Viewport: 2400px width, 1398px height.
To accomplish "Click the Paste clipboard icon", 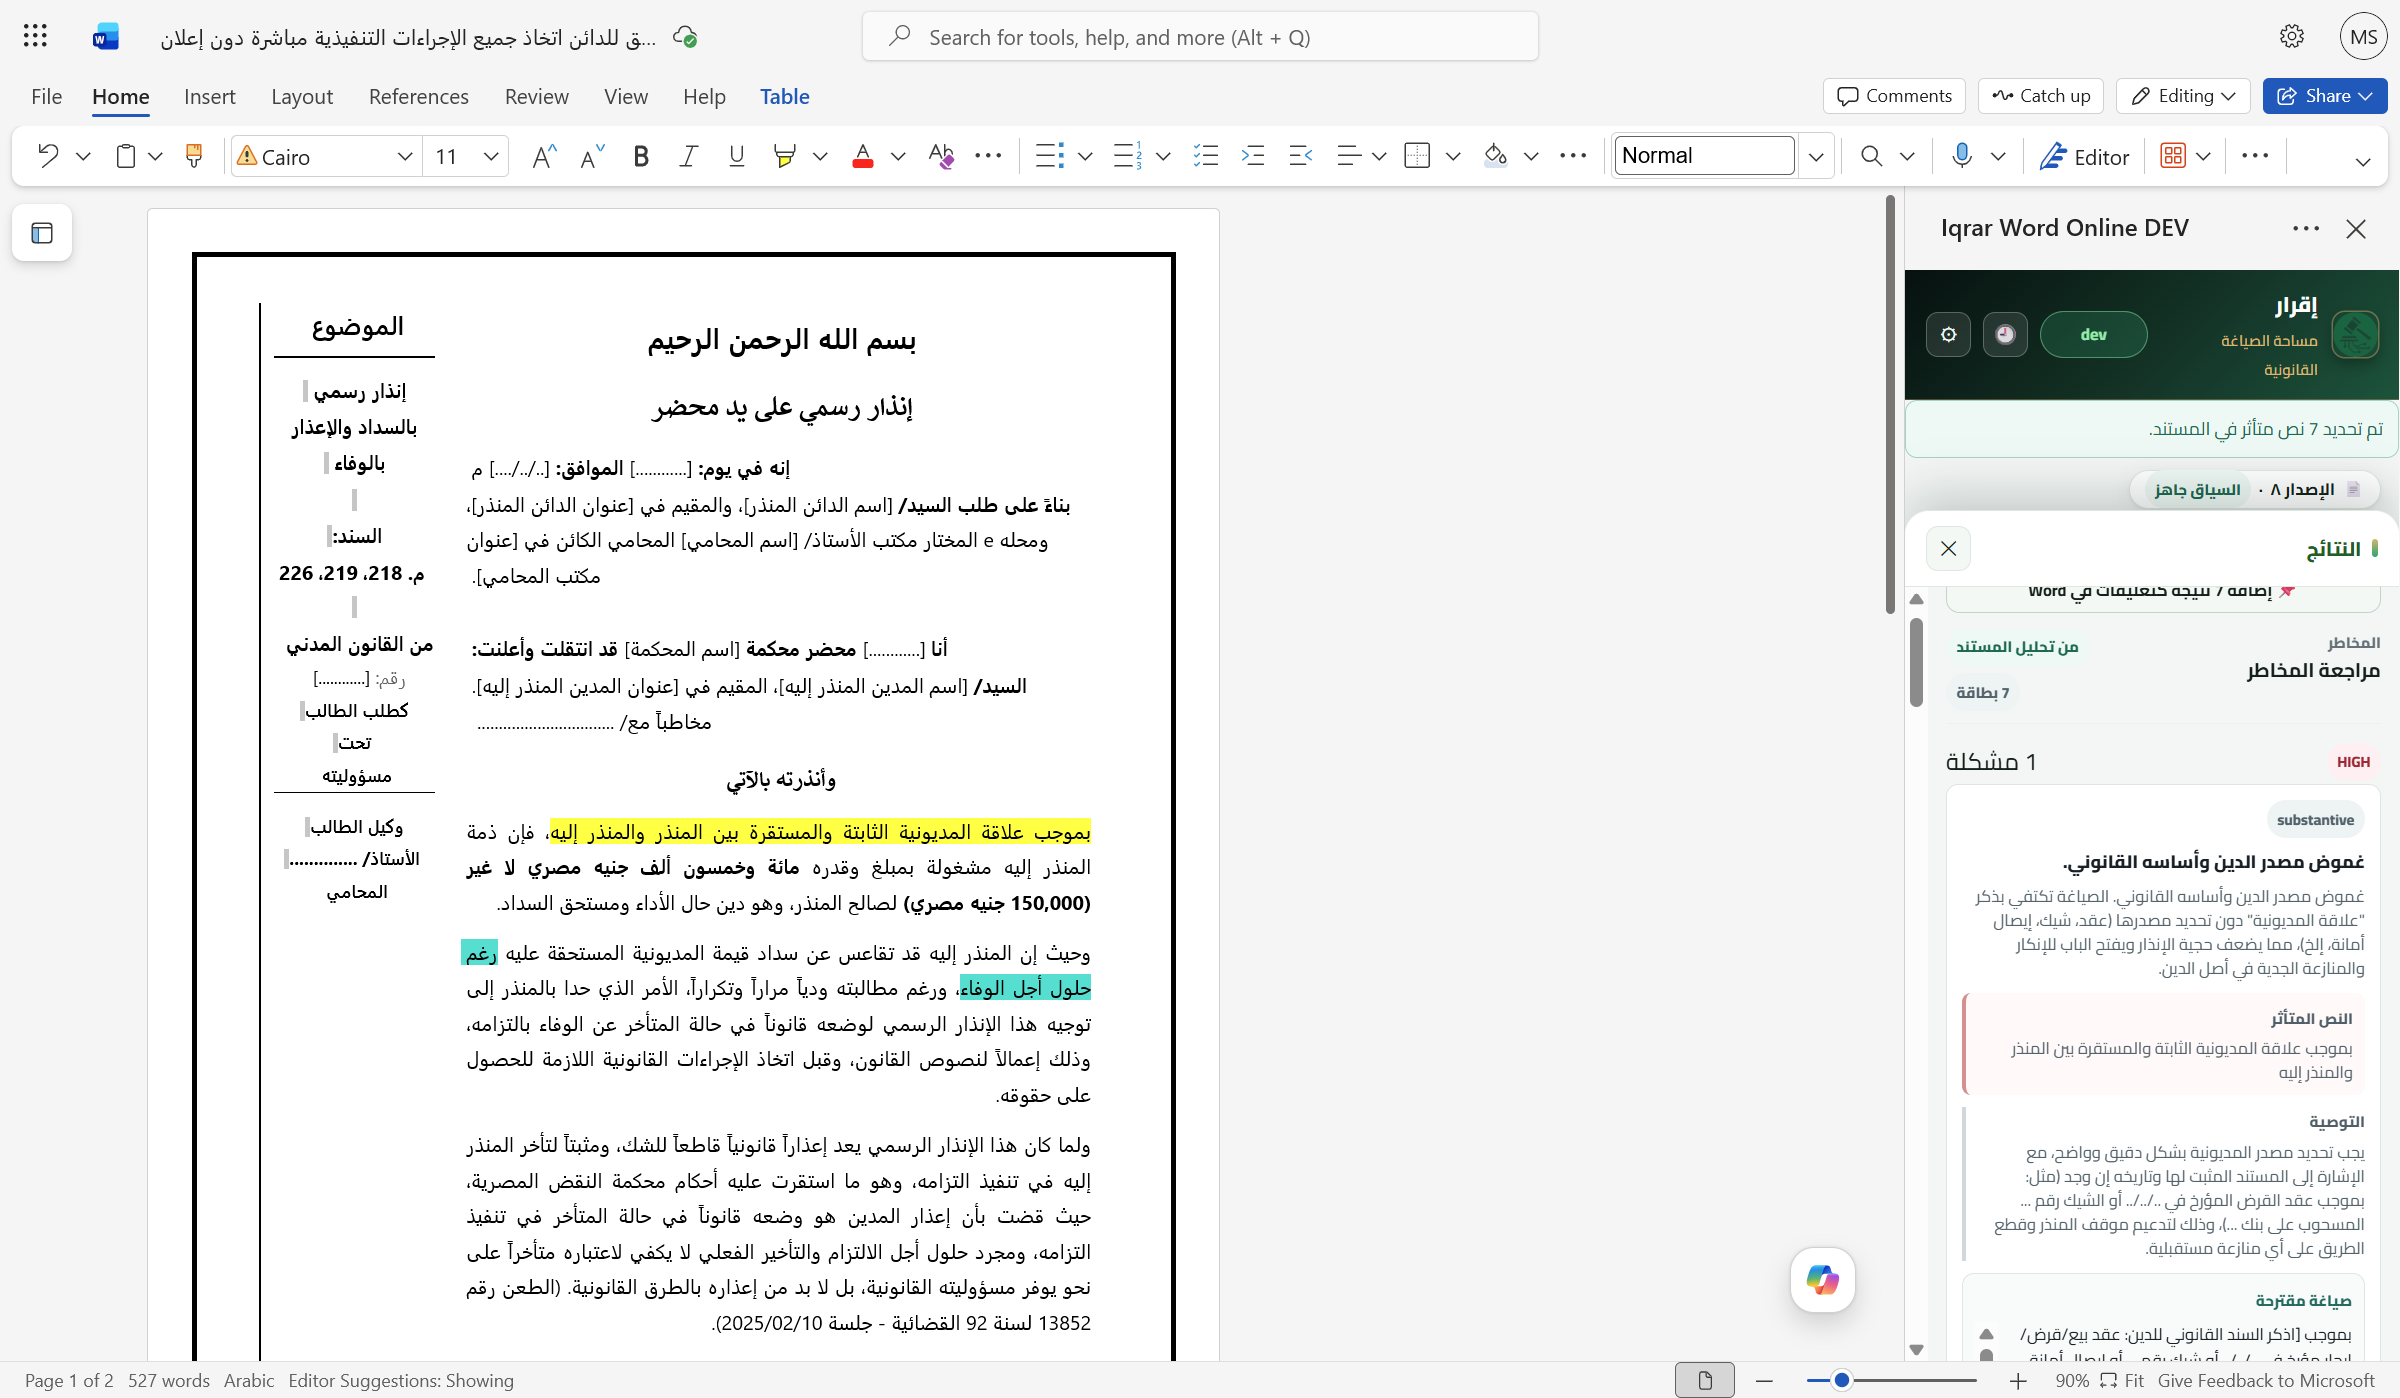I will pos(125,156).
